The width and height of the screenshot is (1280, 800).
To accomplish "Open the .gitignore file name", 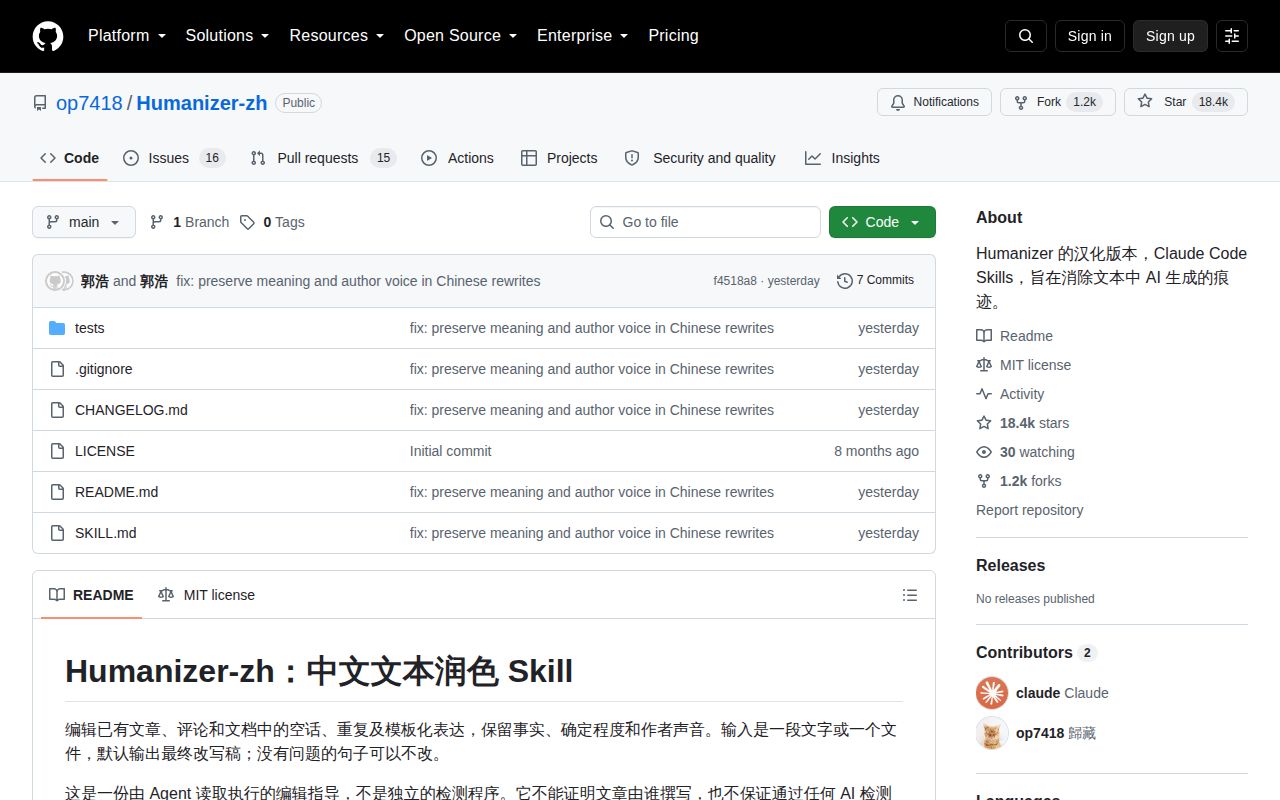I will [104, 369].
